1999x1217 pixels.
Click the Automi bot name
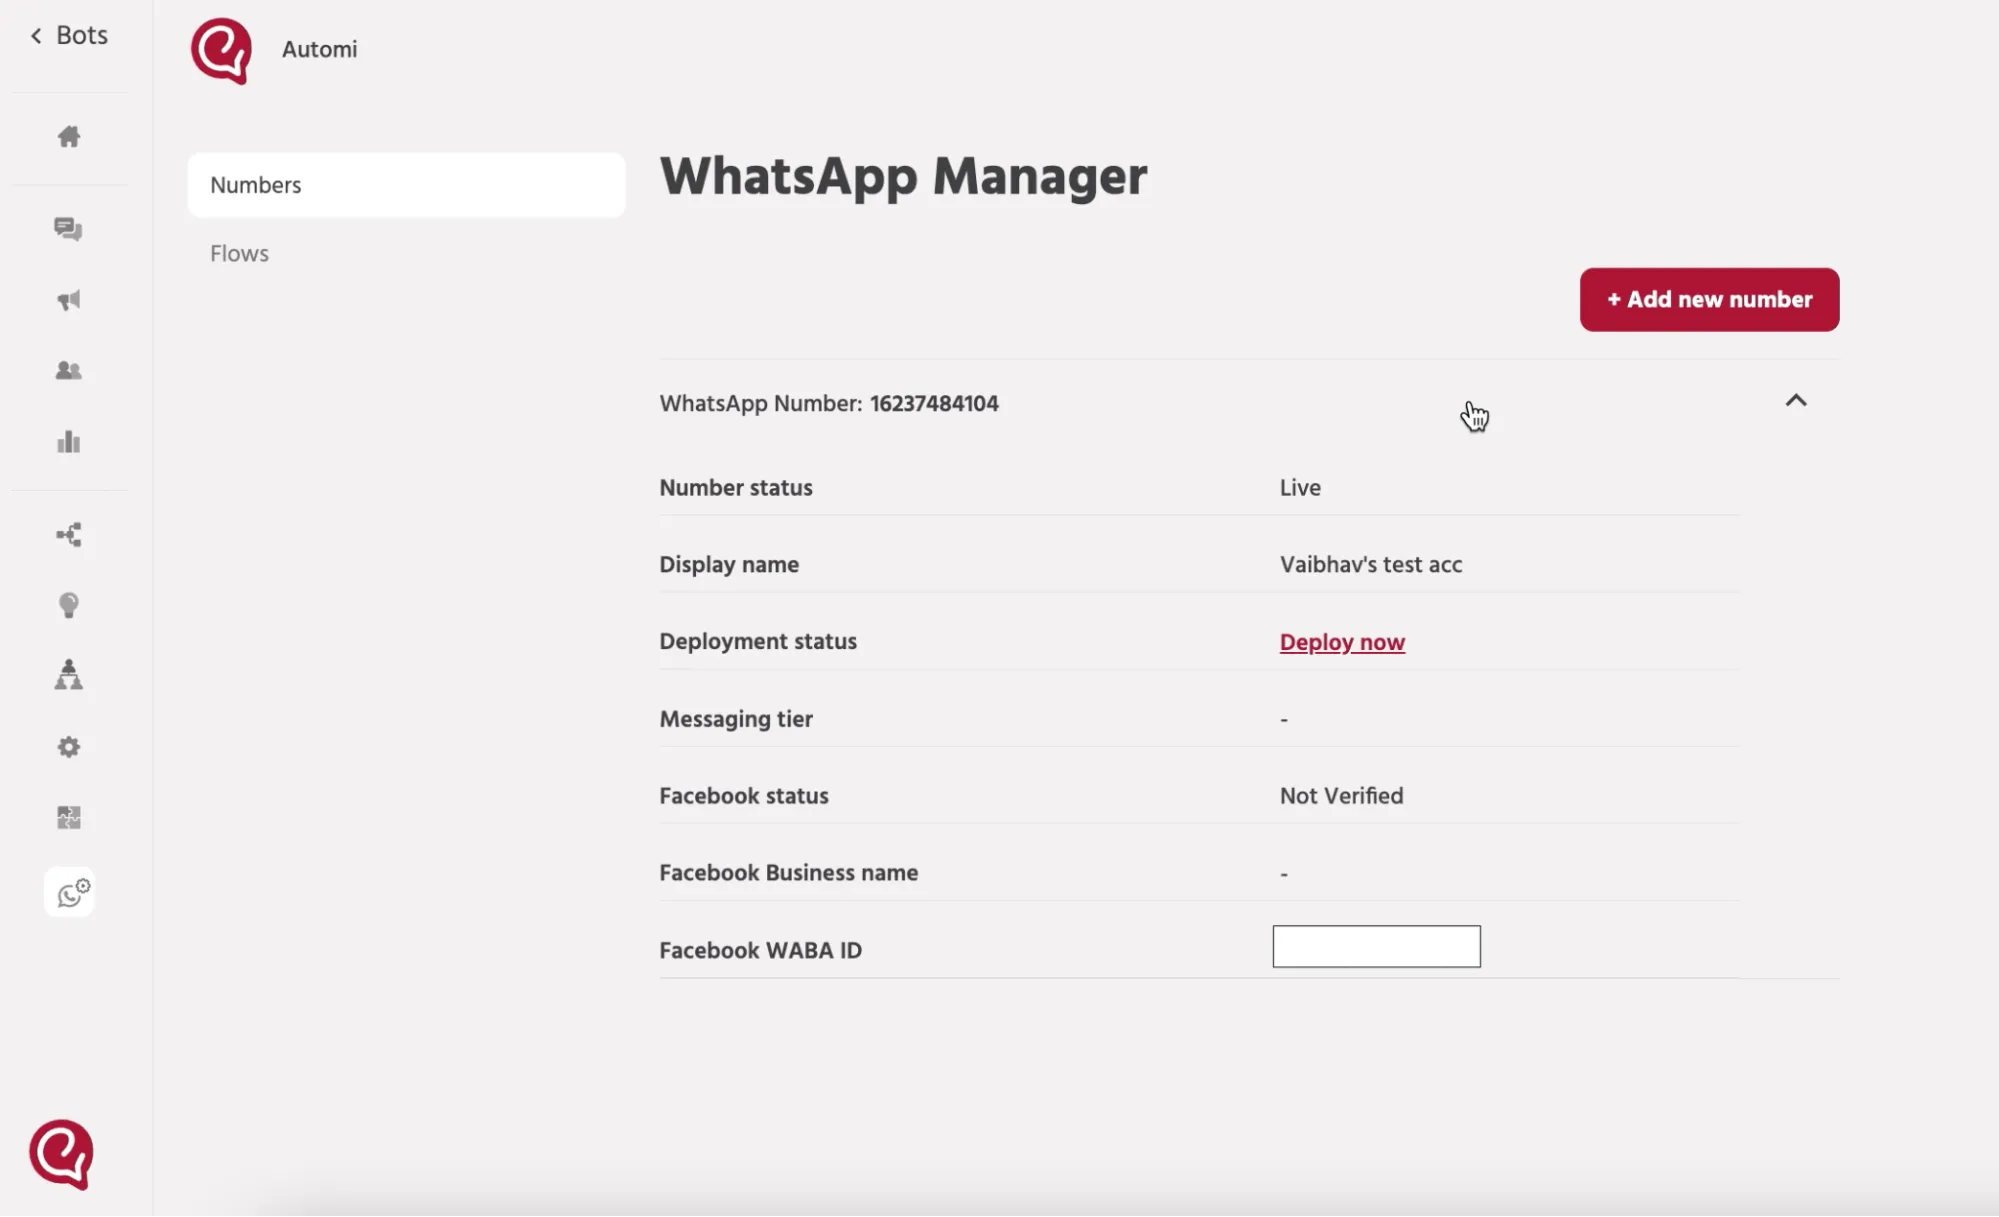(x=319, y=49)
